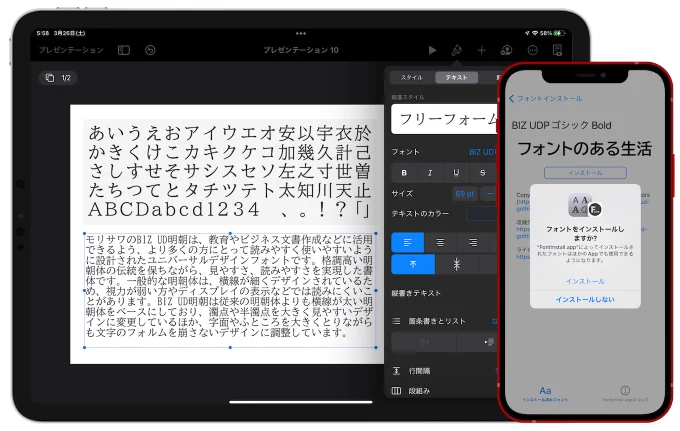This screenshot has width=680, height=431.
Task: Tap inside the モリサワのBIZ UD明朝 paragraph
Action: [x=229, y=286]
